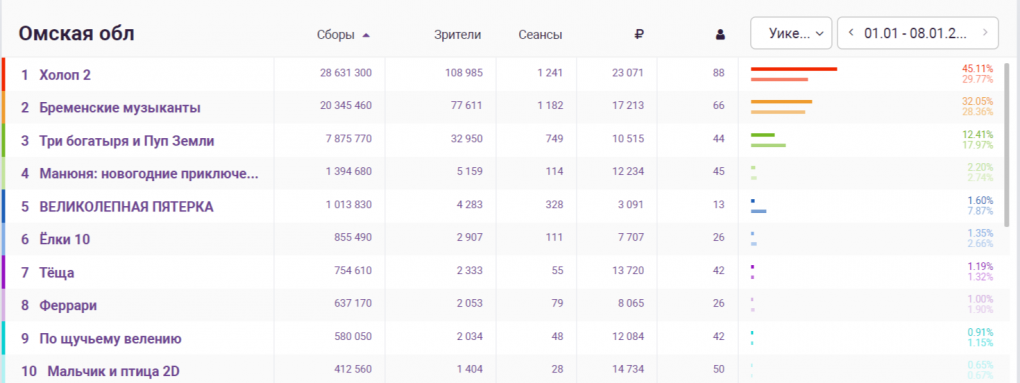Select value 580 050

coord(353,336)
